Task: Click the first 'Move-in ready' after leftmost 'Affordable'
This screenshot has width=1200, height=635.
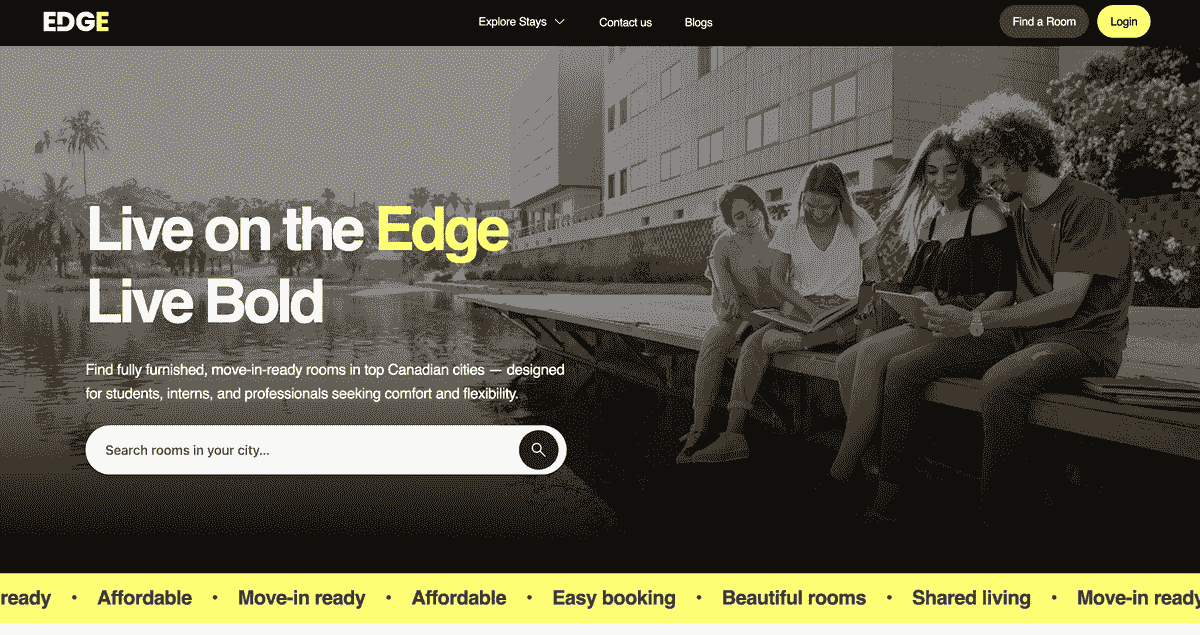Action: [302, 598]
